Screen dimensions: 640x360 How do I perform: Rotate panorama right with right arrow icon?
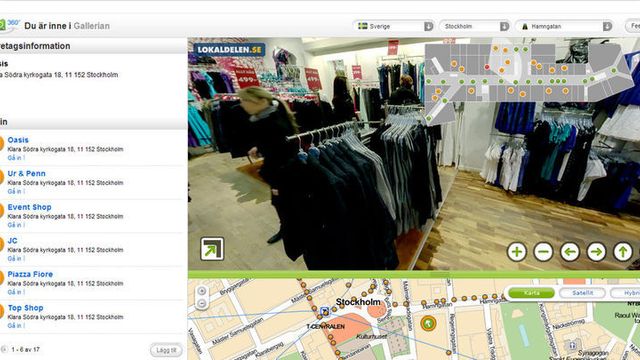coord(596,252)
